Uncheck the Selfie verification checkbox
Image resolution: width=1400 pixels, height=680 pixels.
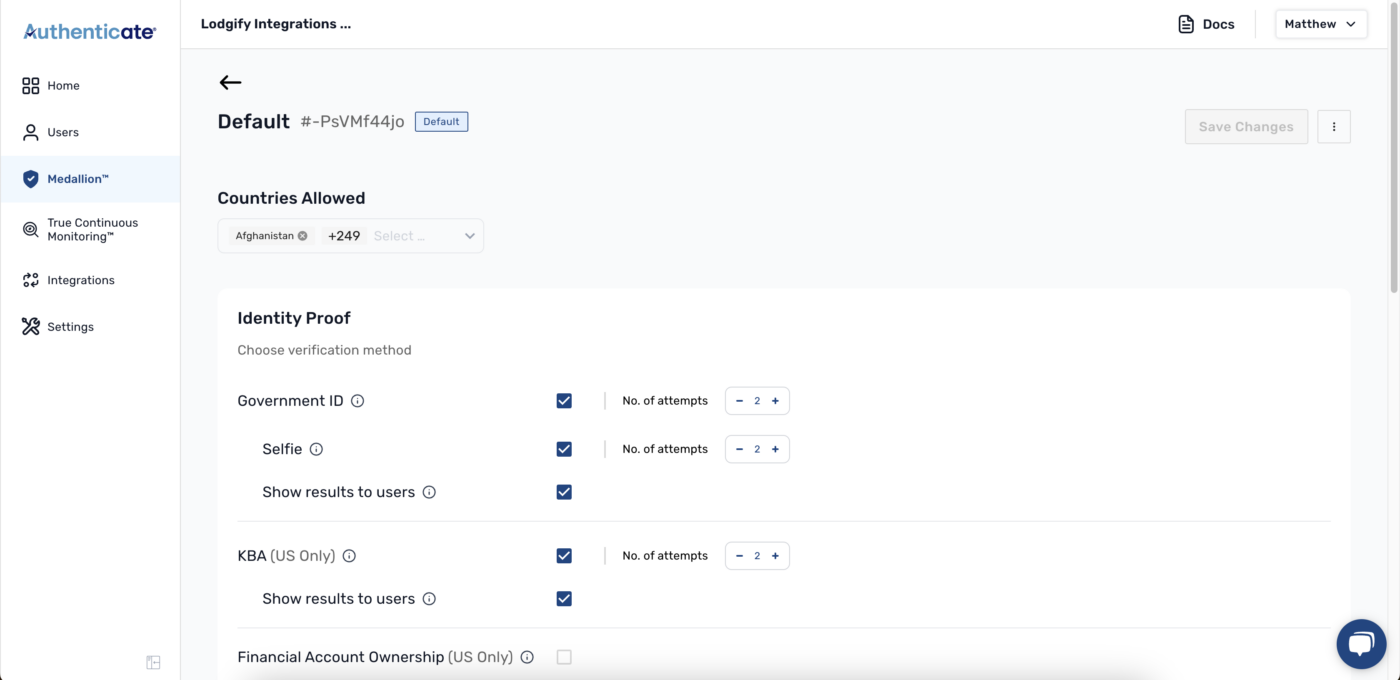tap(564, 448)
